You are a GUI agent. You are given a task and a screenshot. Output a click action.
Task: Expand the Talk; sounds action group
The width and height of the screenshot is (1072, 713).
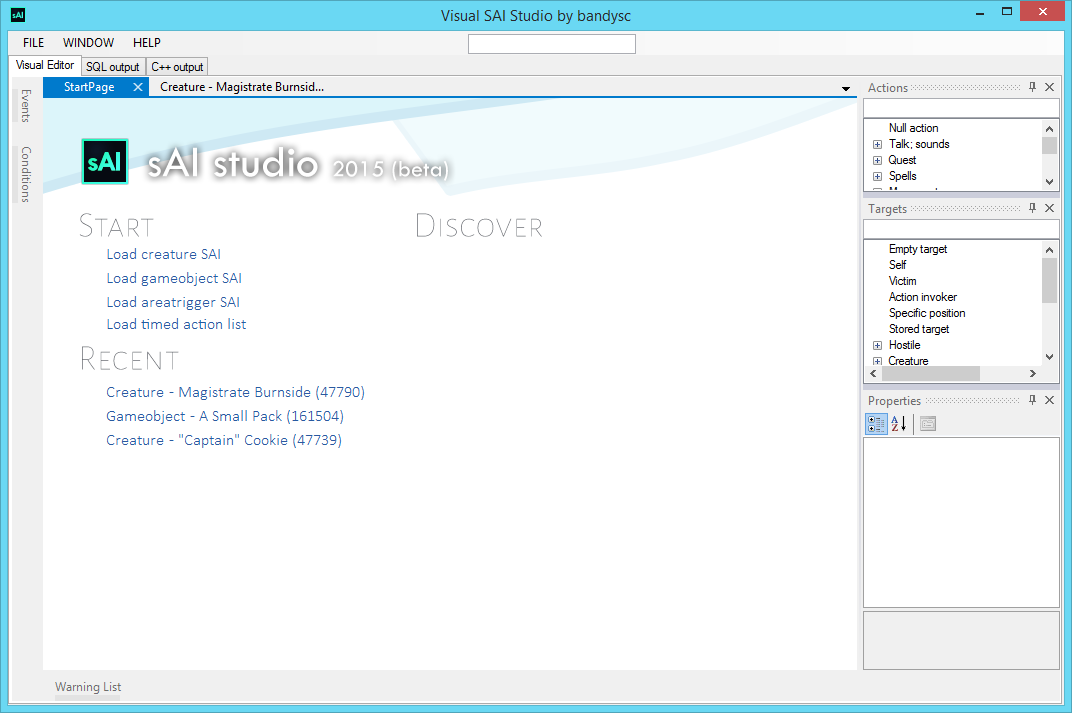[x=877, y=144]
